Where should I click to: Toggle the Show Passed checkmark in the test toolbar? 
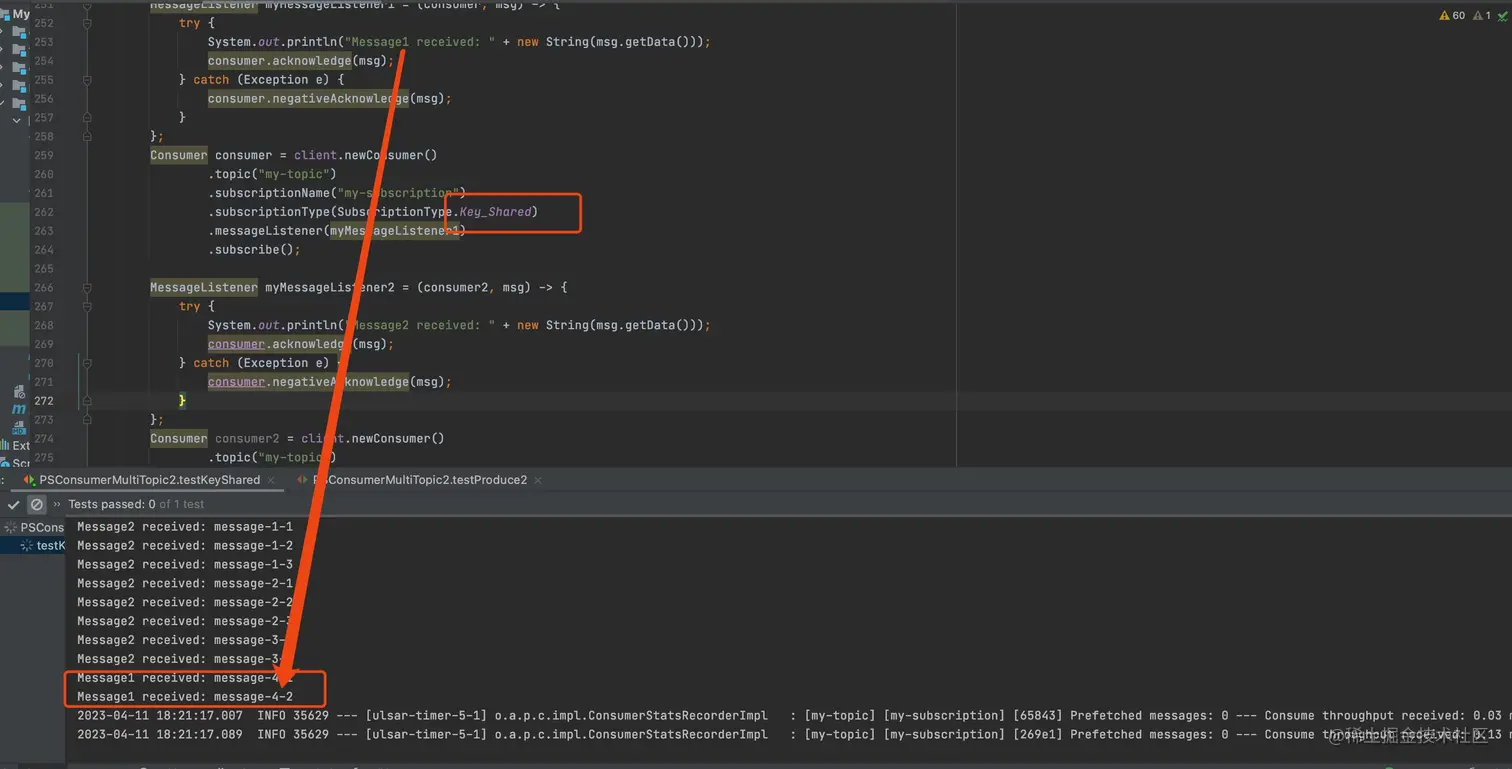click(x=13, y=505)
